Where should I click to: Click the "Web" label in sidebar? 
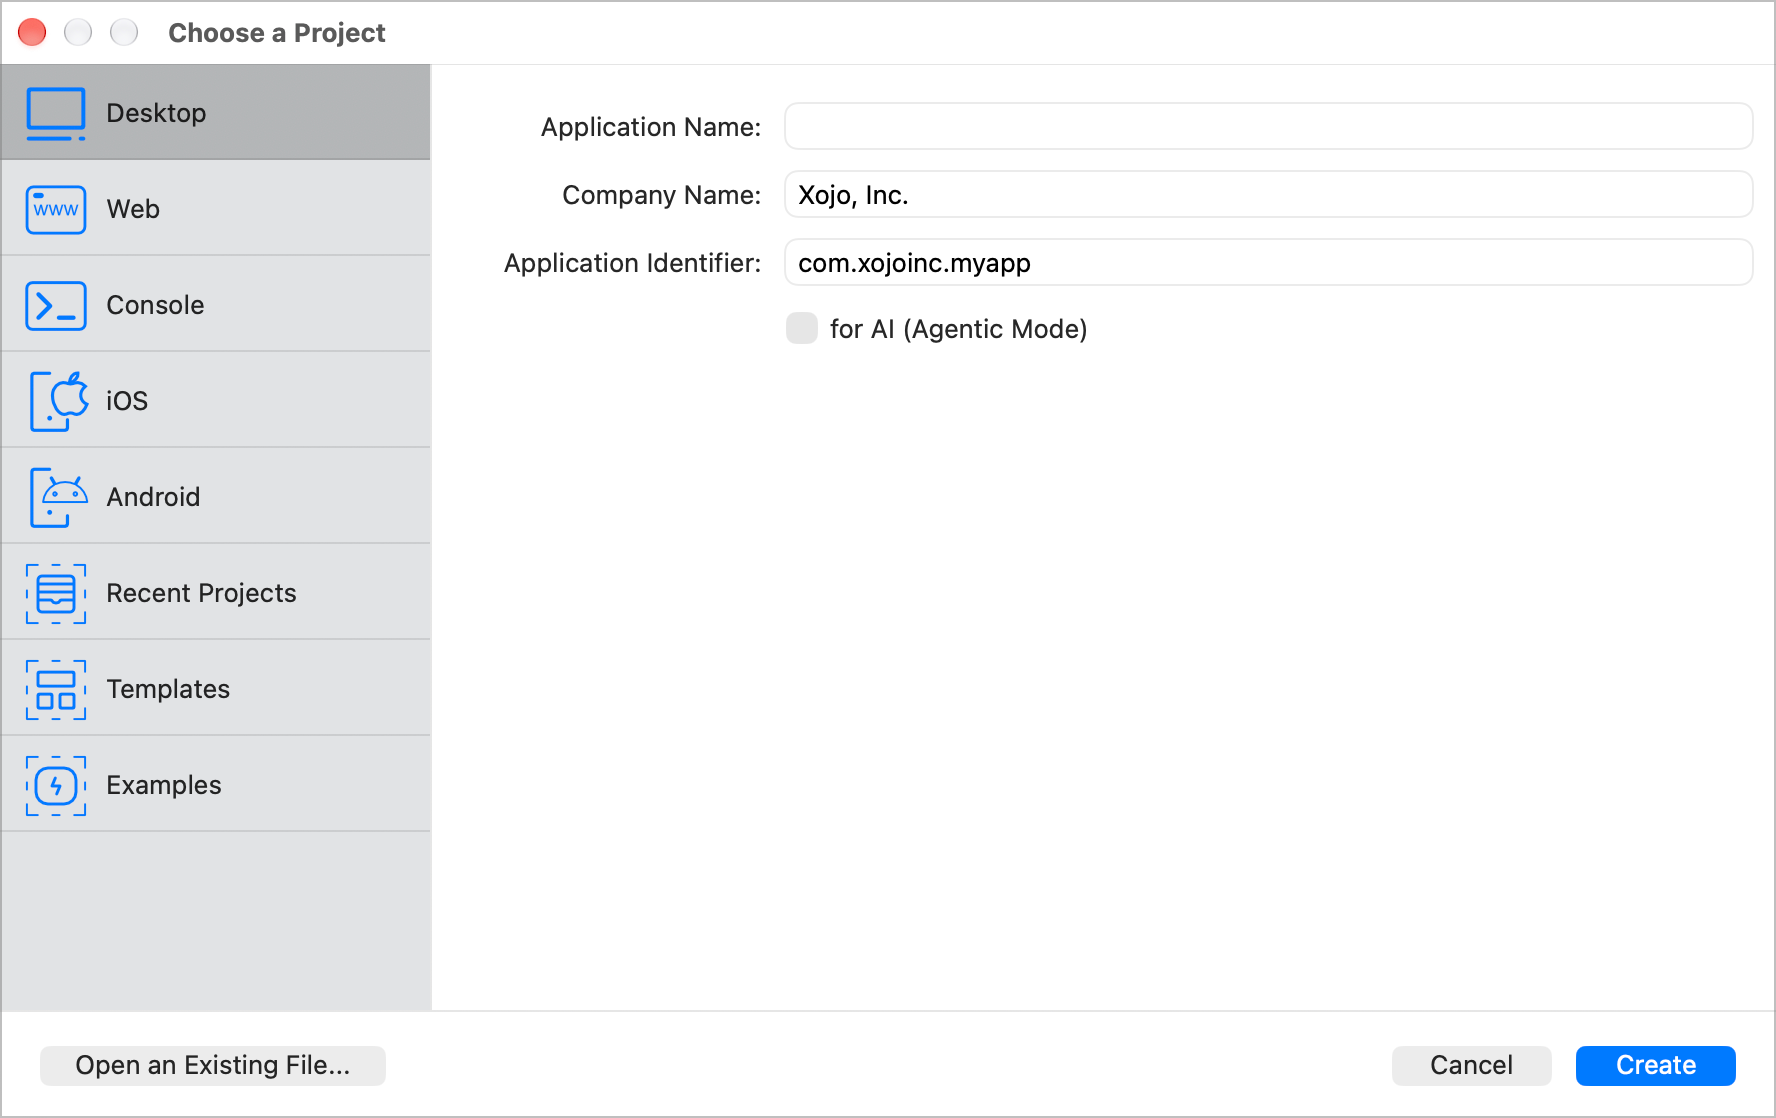(133, 209)
